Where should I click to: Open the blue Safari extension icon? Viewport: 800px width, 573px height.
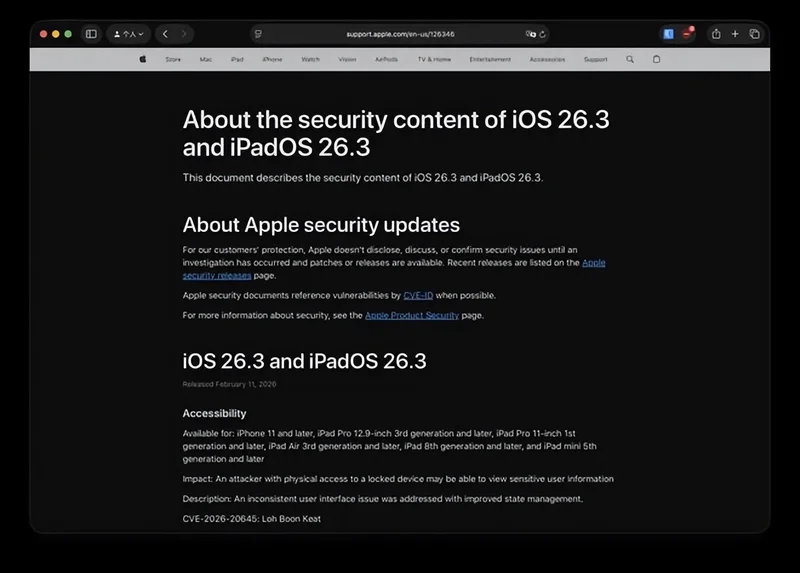(668, 34)
